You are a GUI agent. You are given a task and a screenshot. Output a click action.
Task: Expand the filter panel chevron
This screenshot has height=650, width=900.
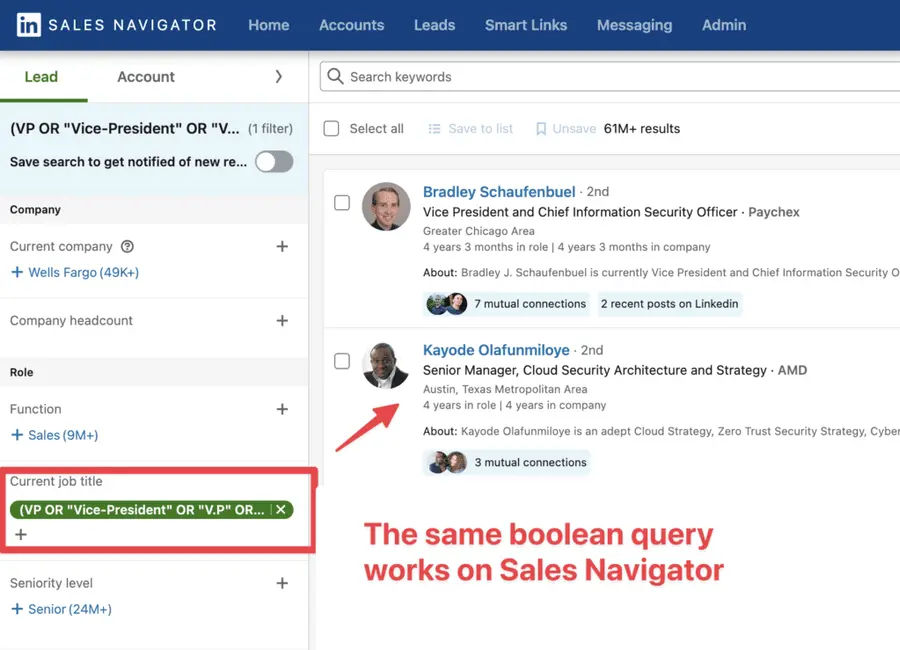tap(279, 75)
